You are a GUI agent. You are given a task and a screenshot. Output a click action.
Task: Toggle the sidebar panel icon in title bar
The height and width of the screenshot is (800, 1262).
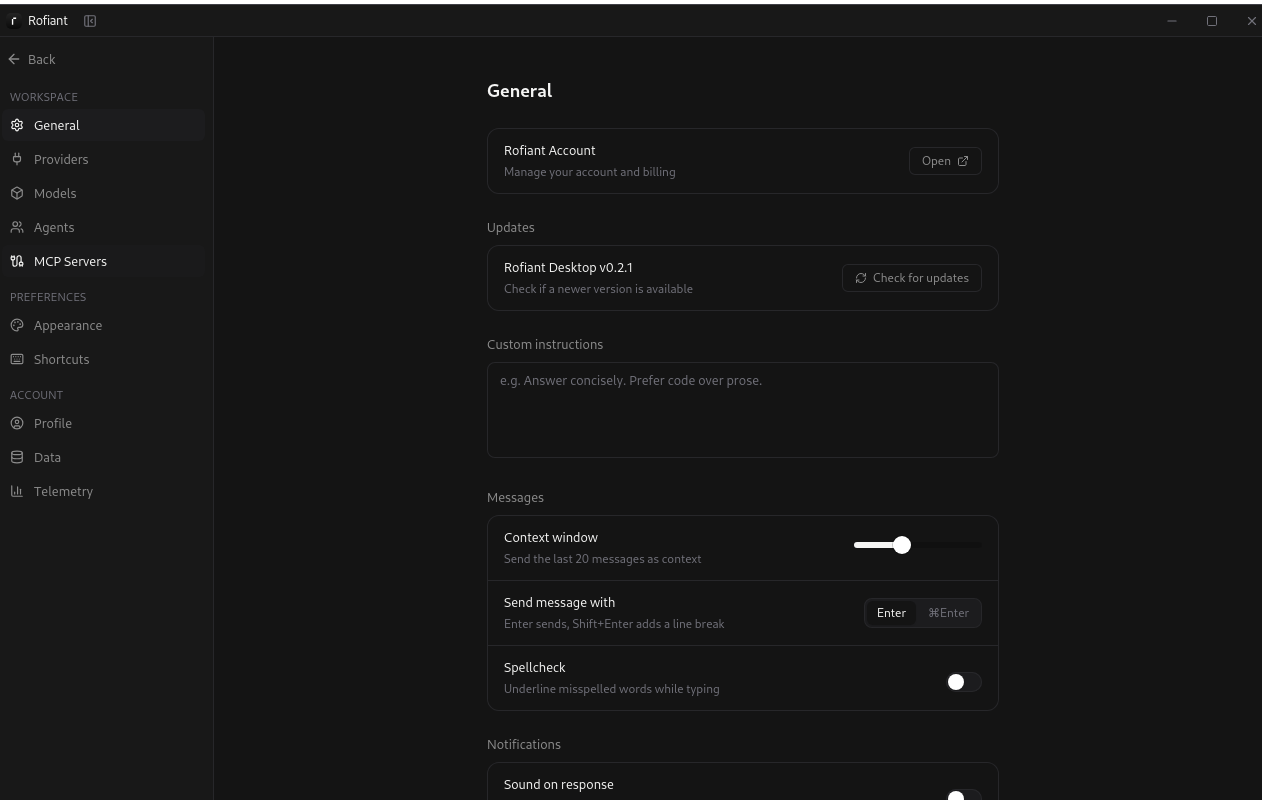tap(90, 21)
